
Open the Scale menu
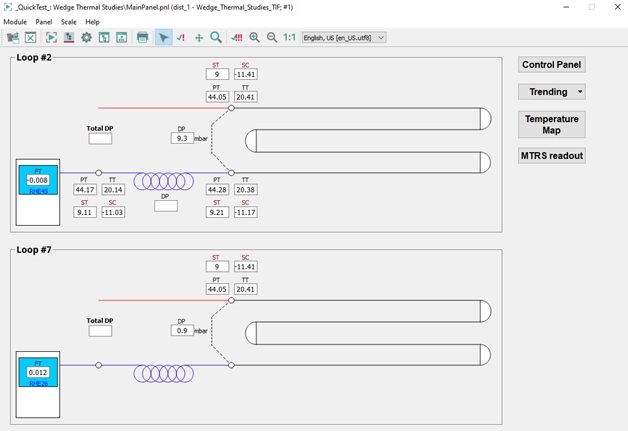(68, 22)
